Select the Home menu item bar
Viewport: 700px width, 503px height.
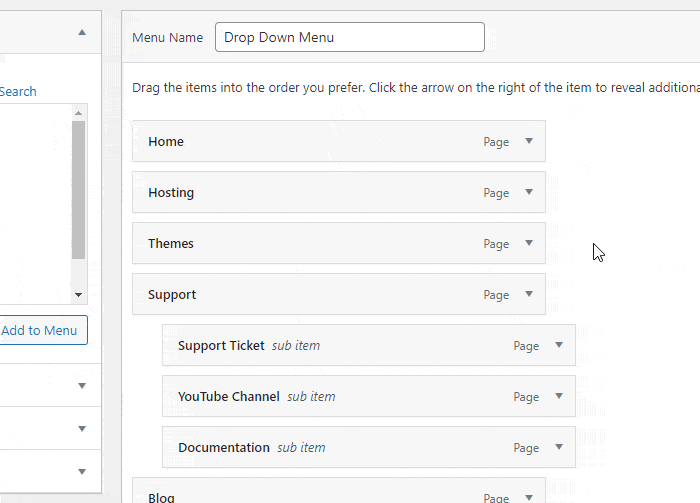pyautogui.click(x=300, y=142)
